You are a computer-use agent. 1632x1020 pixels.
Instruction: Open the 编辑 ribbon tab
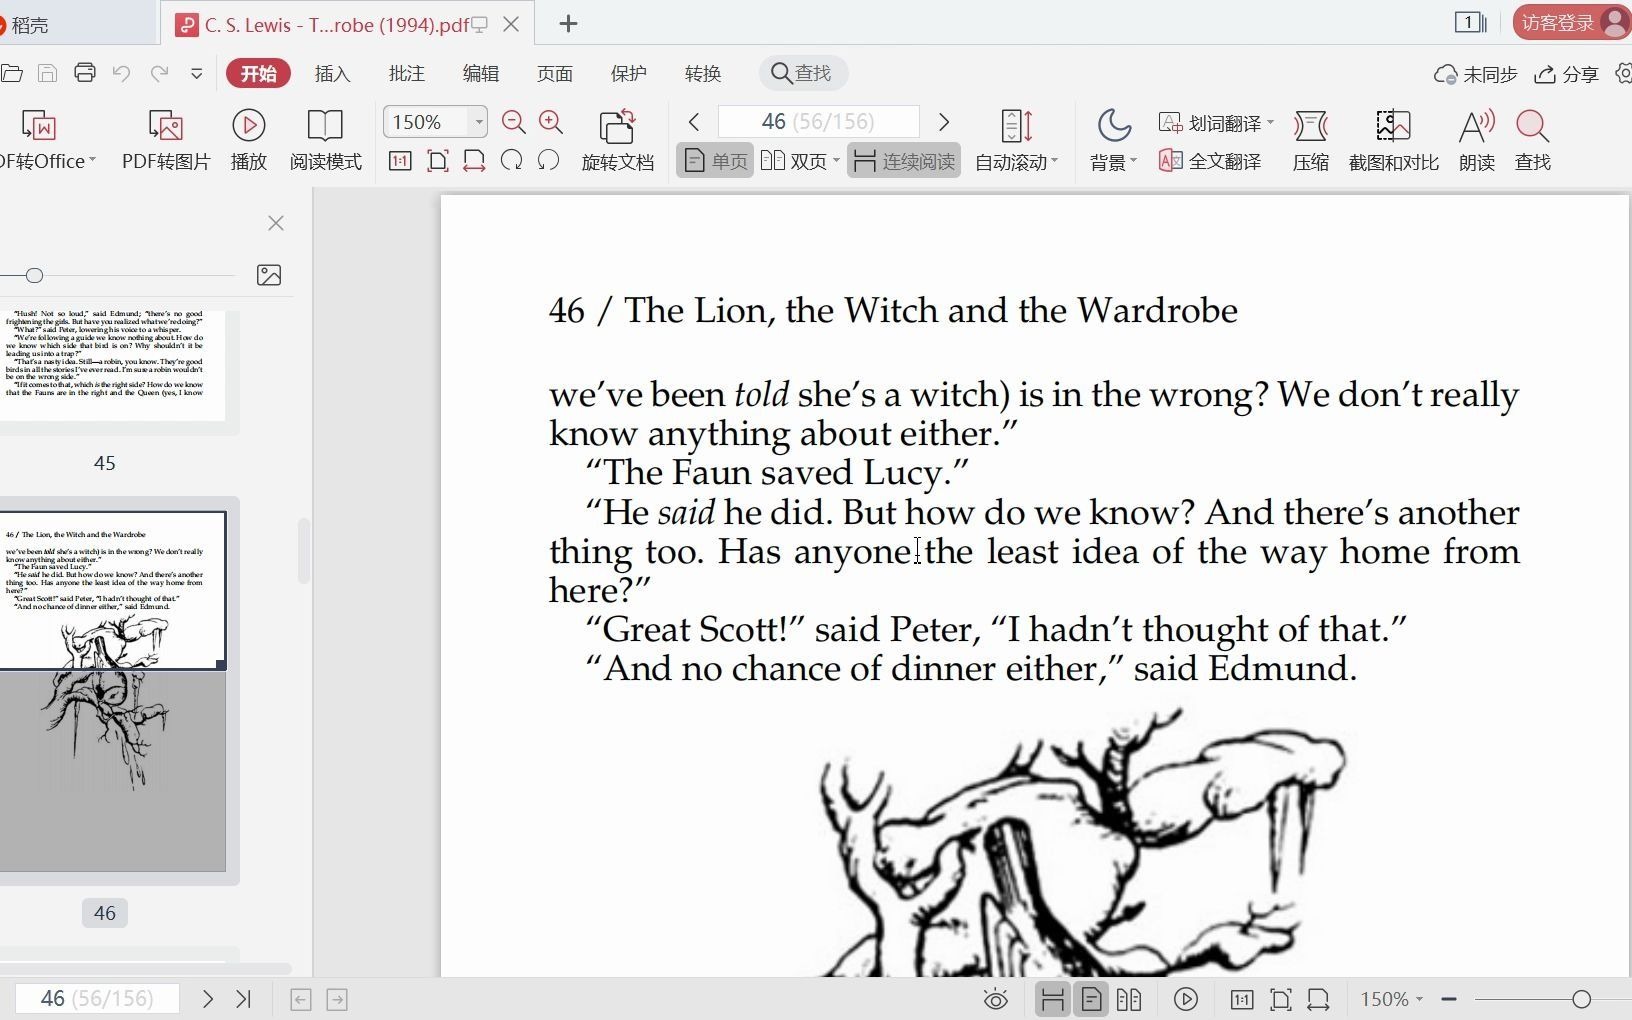click(x=481, y=73)
